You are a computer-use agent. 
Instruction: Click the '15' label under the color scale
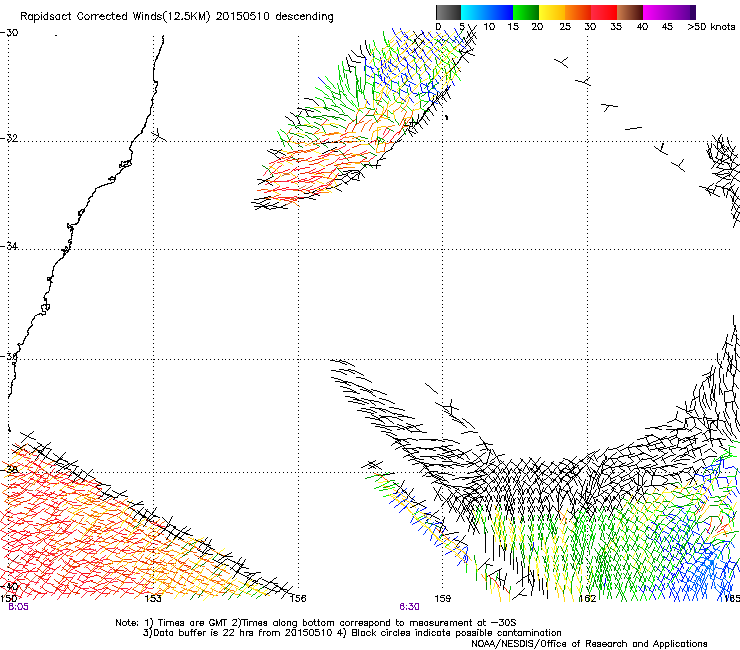click(513, 26)
